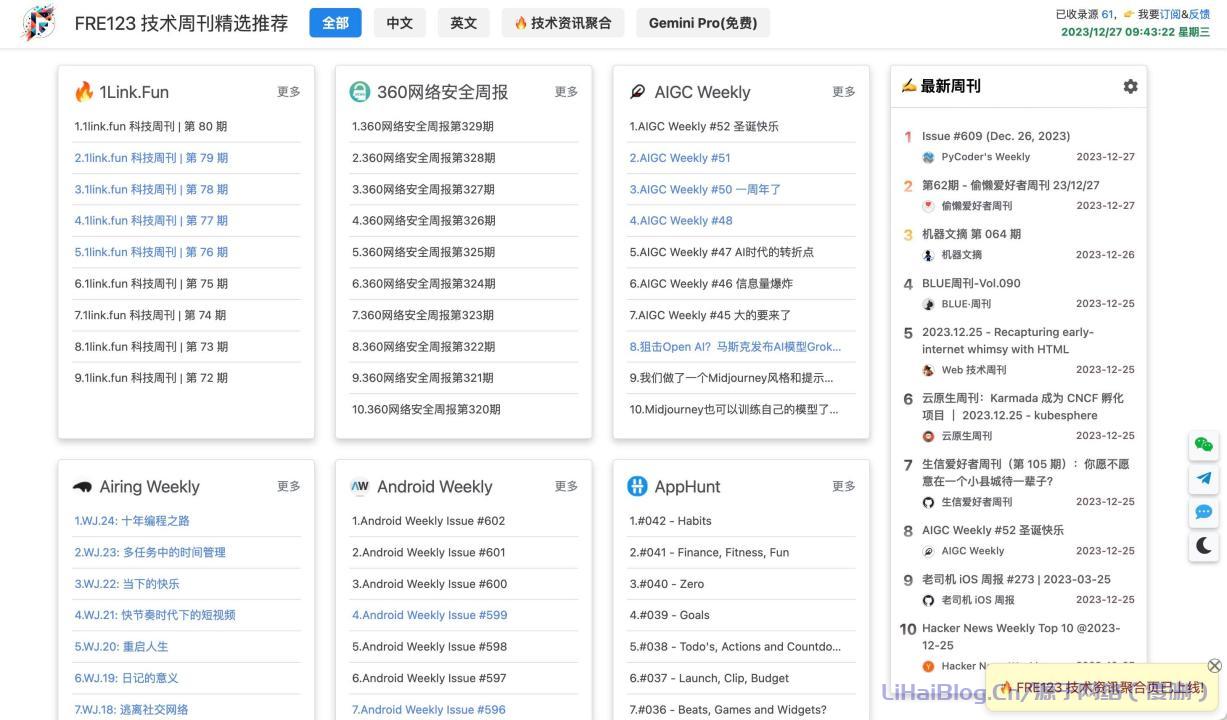This screenshot has width=1227, height=720.
Task: Click 偷懒爱好者周刊 source icon
Action: tap(928, 206)
